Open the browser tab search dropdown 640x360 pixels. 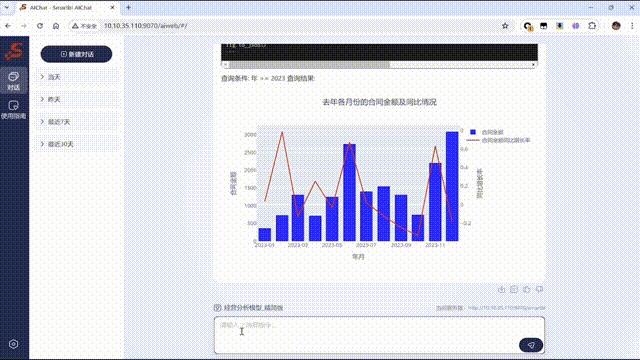click(7, 7)
